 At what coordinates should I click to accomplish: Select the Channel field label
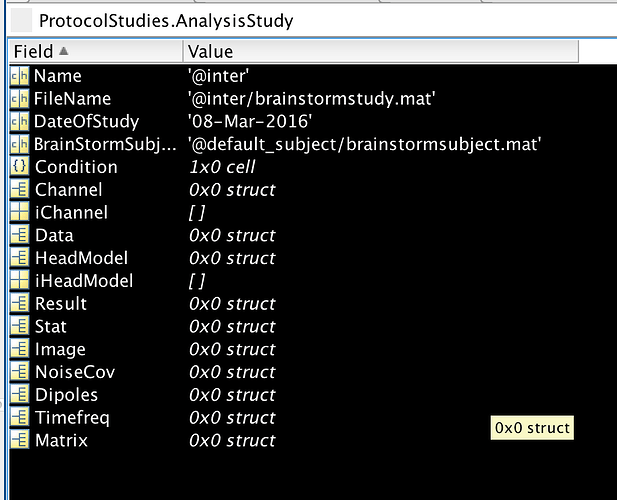click(x=69, y=190)
